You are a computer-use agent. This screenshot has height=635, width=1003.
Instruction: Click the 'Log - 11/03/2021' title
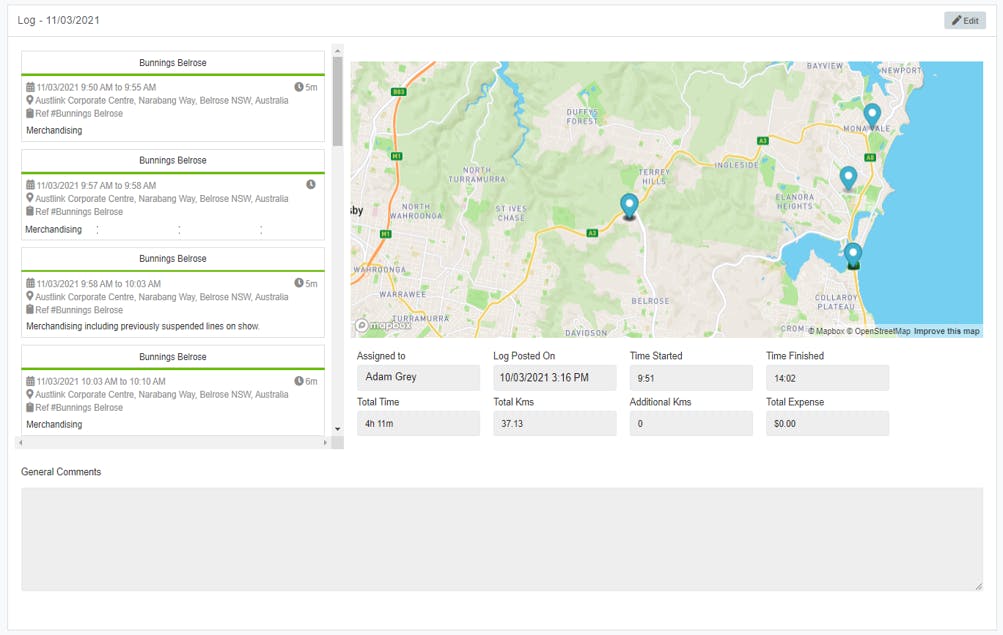point(58,20)
